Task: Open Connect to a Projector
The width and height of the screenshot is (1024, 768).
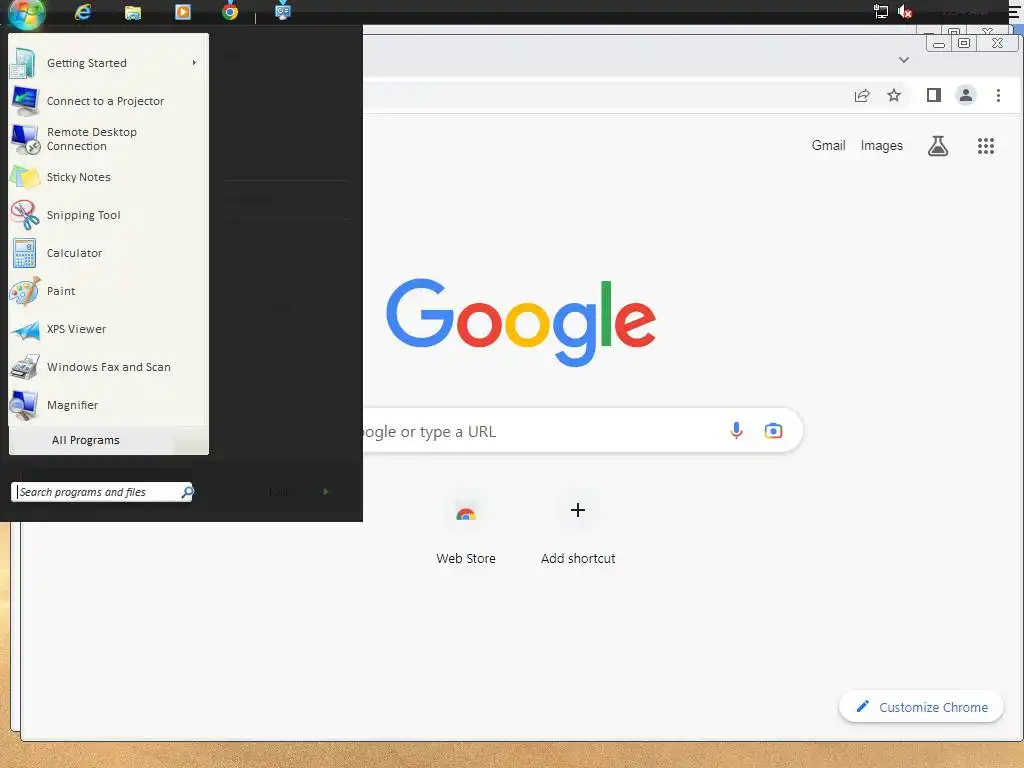Action: tap(108, 101)
